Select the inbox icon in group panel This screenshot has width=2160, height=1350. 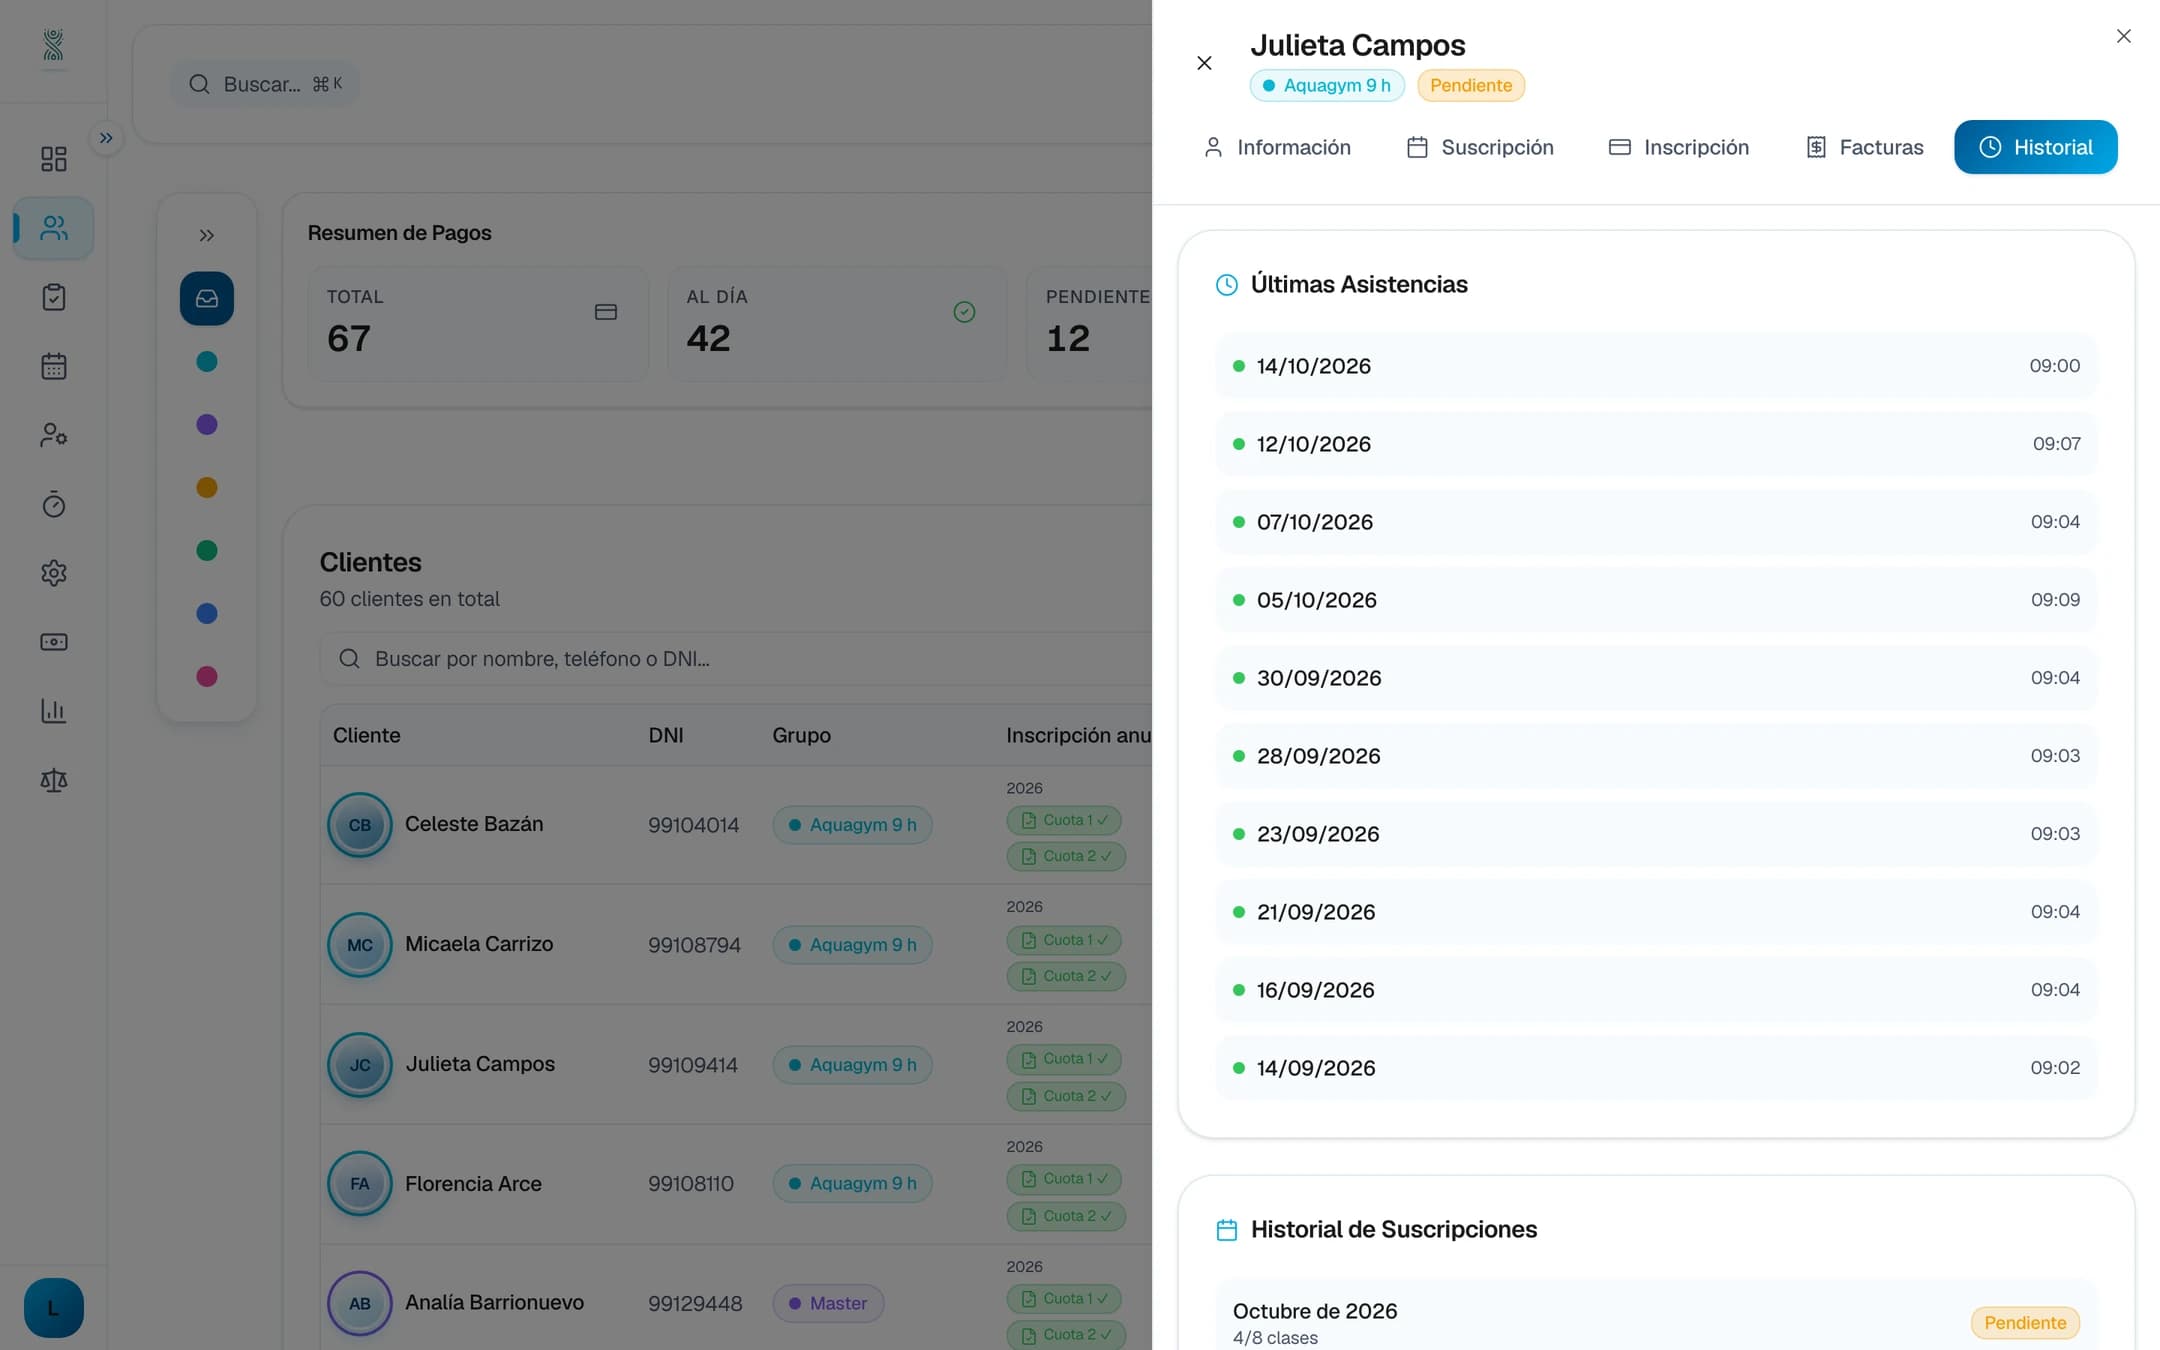tap(207, 298)
